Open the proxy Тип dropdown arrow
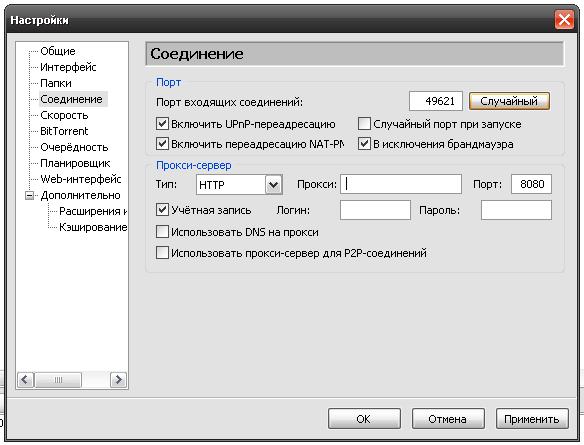The height and width of the screenshot is (445, 584). coord(274,184)
